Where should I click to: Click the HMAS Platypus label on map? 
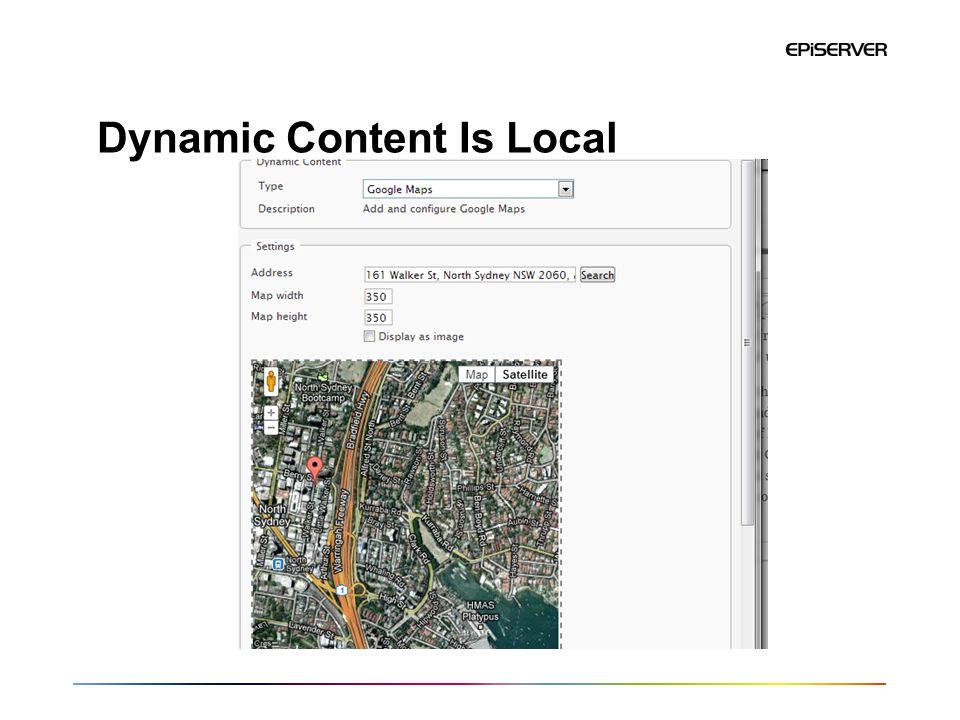(x=481, y=611)
